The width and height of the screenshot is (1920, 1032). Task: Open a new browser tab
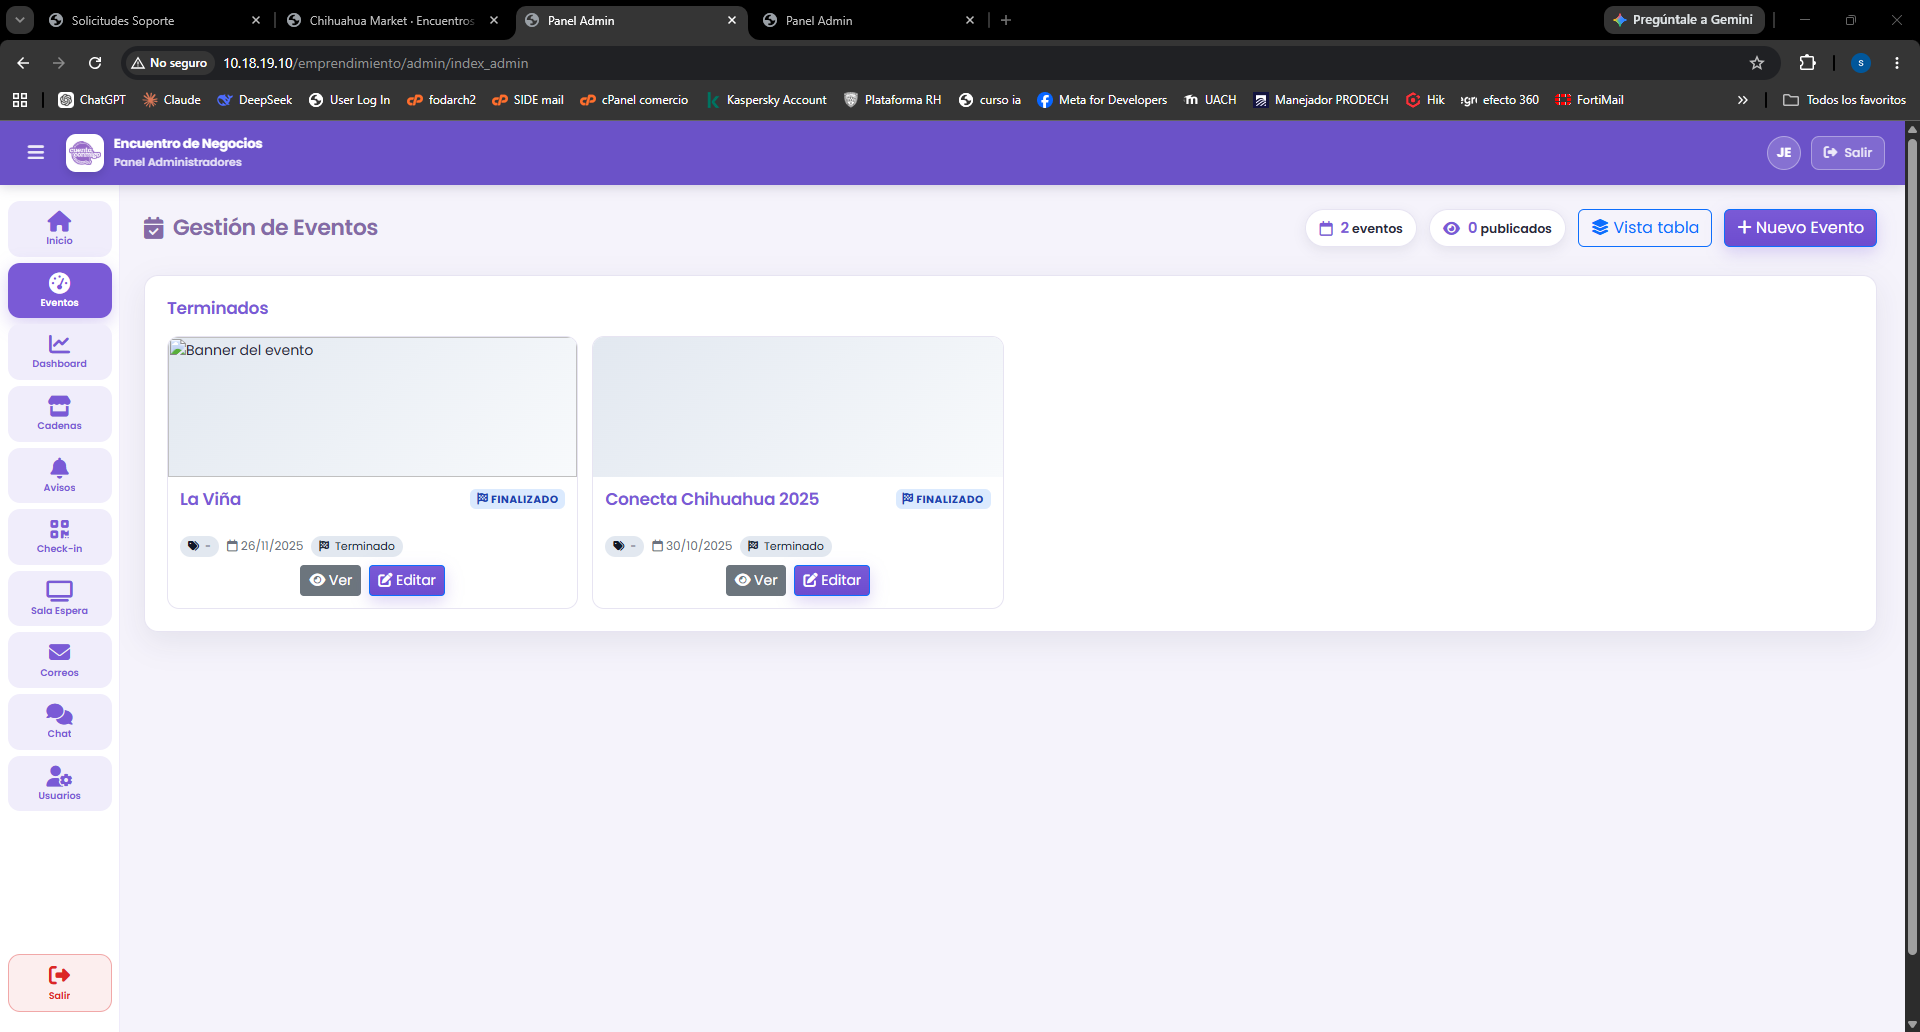[1006, 20]
